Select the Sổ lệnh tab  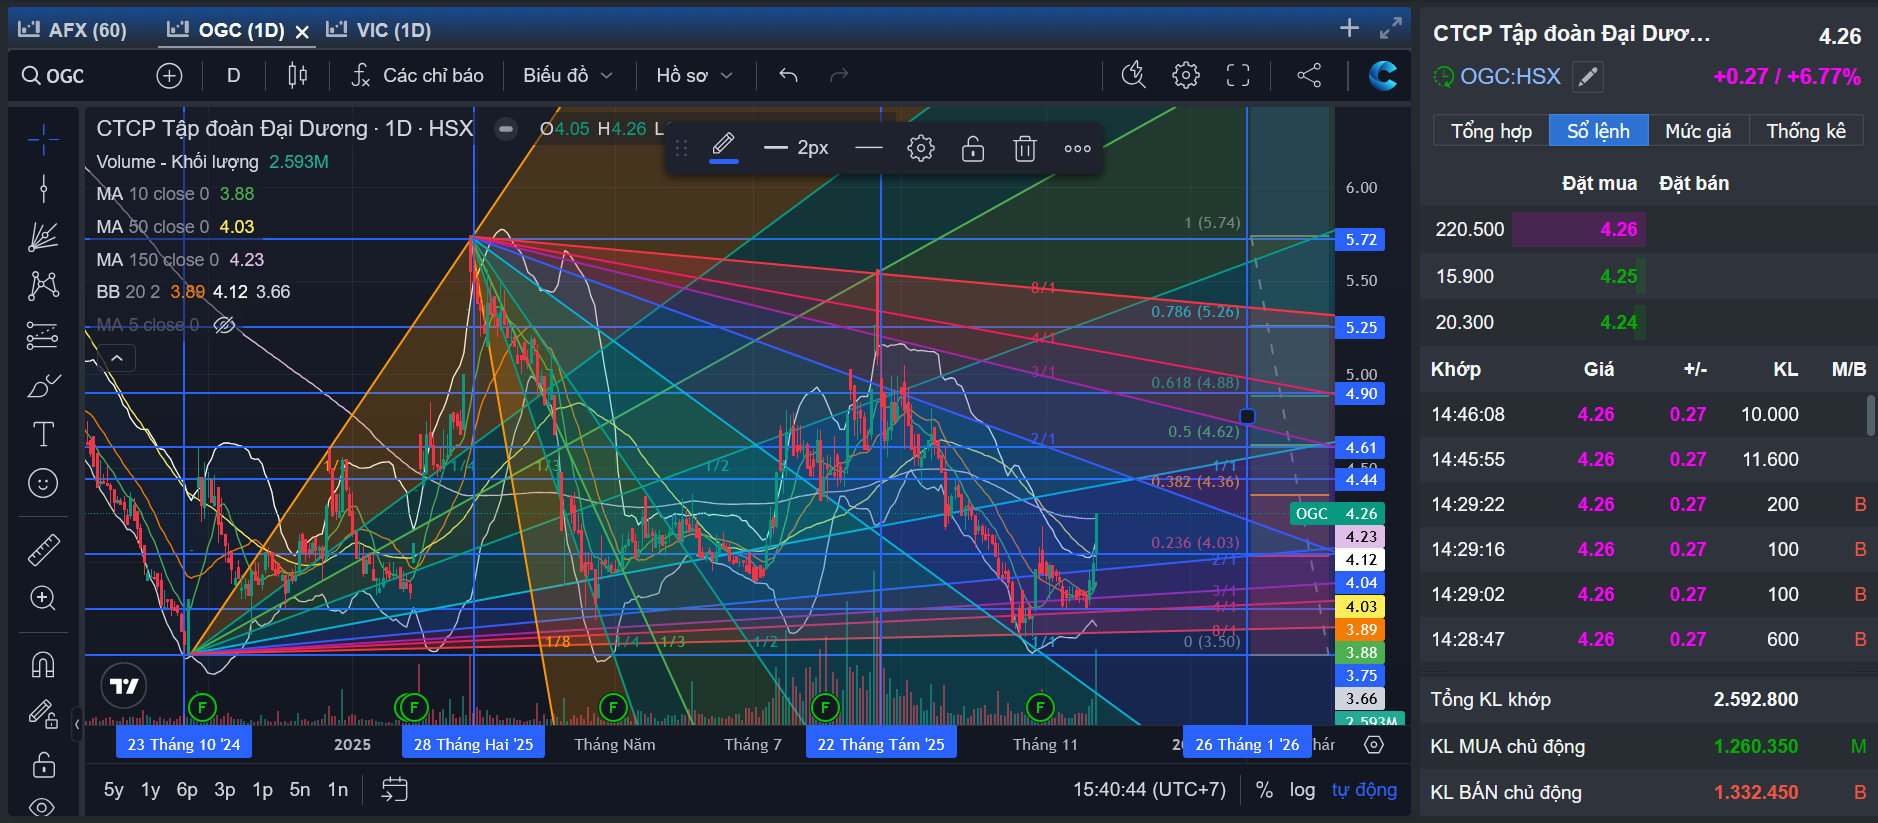click(1598, 131)
